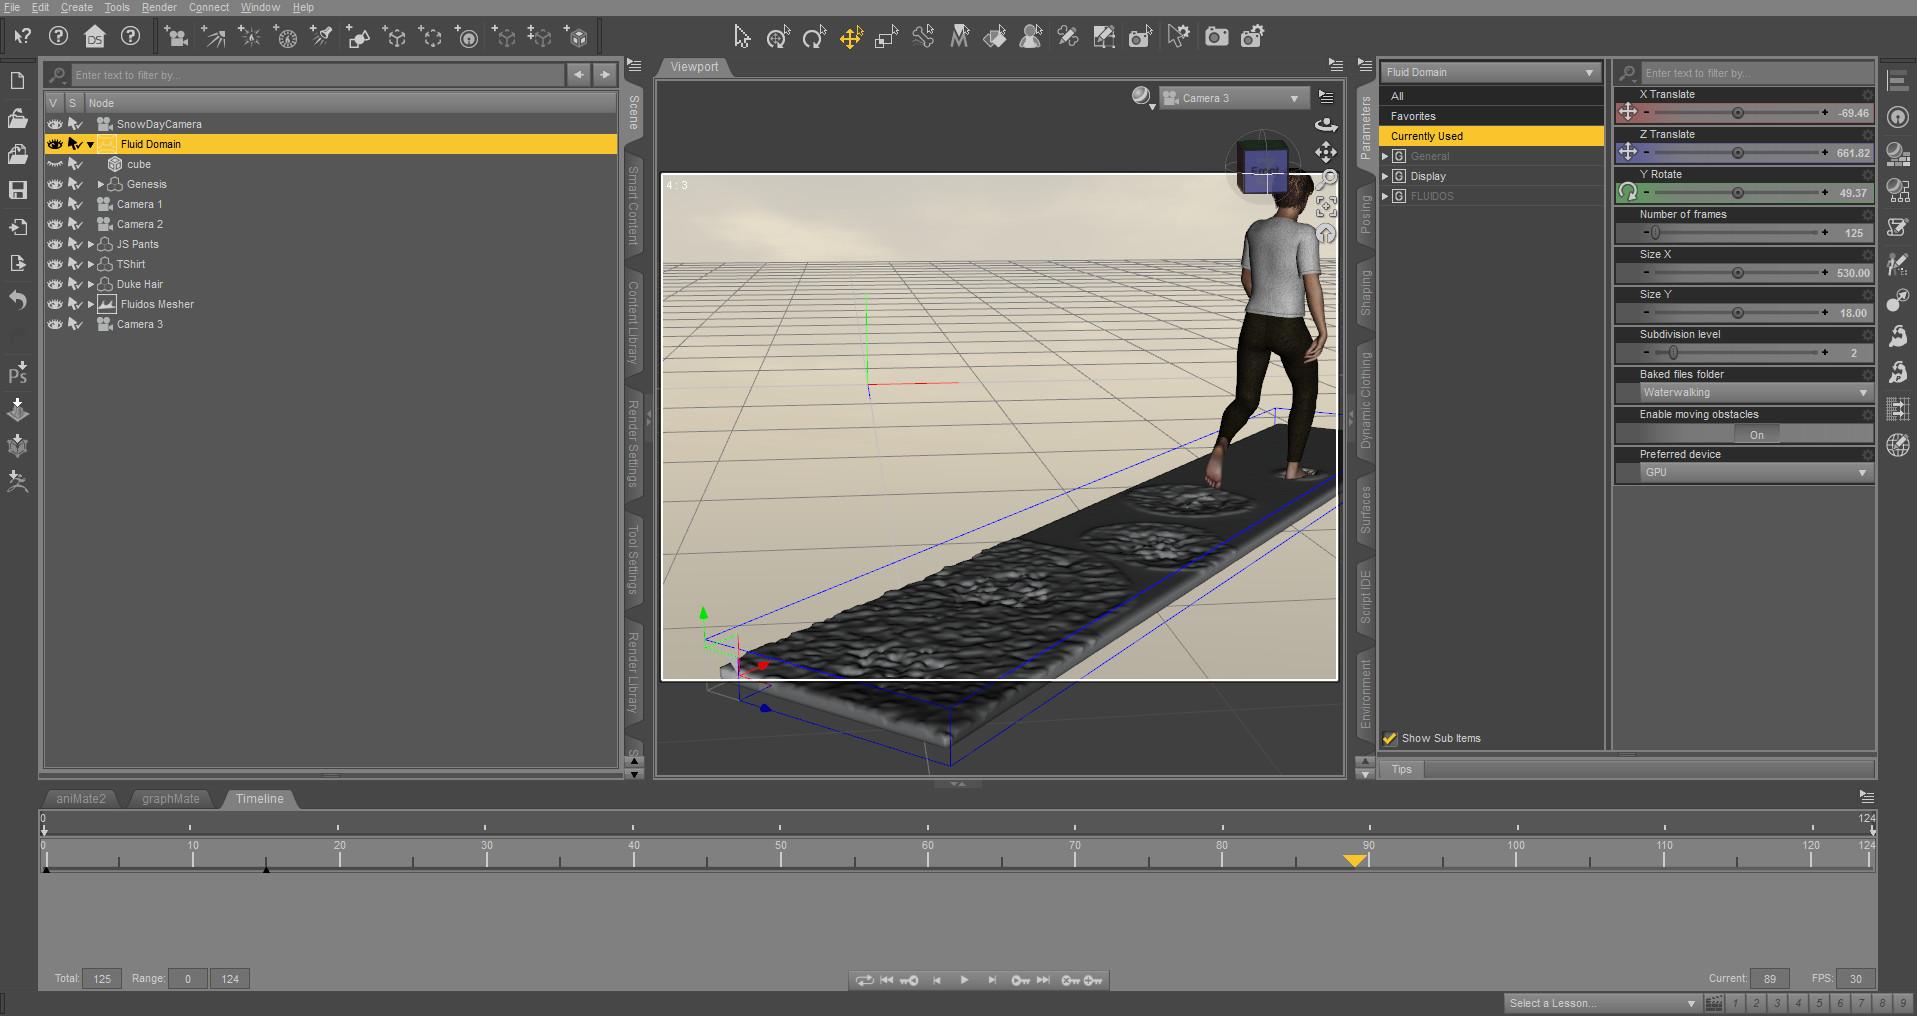
Task: Toggle the Enable moving obstacles On button
Action: pos(1755,434)
